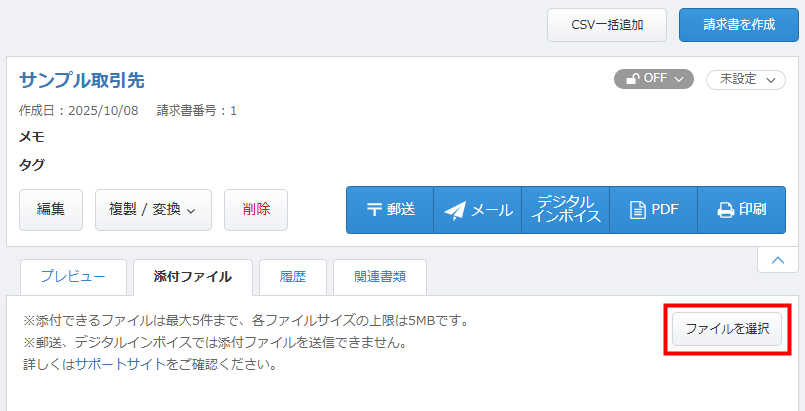Image resolution: width=805 pixels, height=411 pixels.
Task: Send as デジタルインボイス
Action: coord(566,210)
